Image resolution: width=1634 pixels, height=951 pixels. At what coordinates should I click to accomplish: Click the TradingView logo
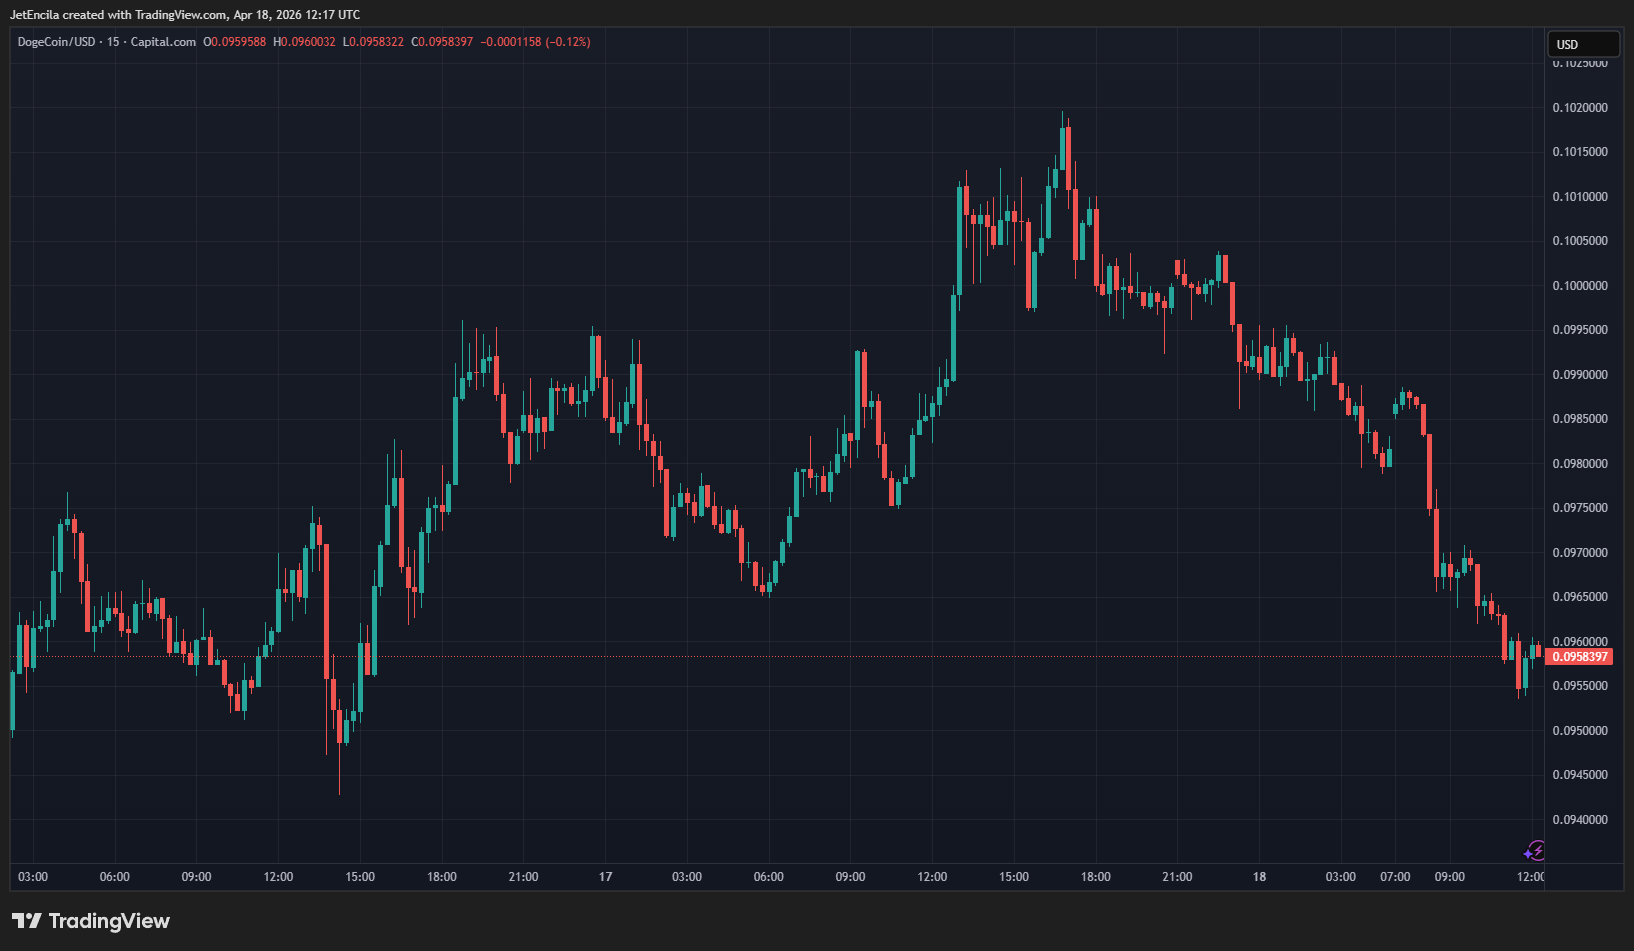coord(91,921)
